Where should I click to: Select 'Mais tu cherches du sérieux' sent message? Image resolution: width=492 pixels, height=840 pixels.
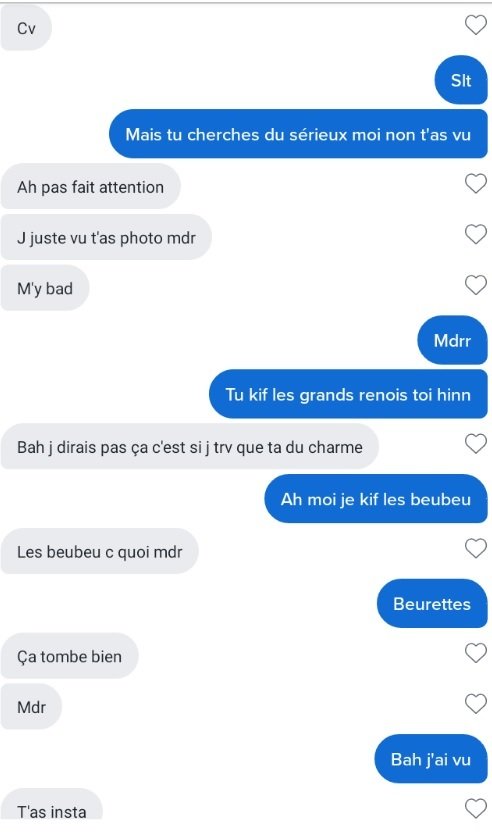point(299,134)
